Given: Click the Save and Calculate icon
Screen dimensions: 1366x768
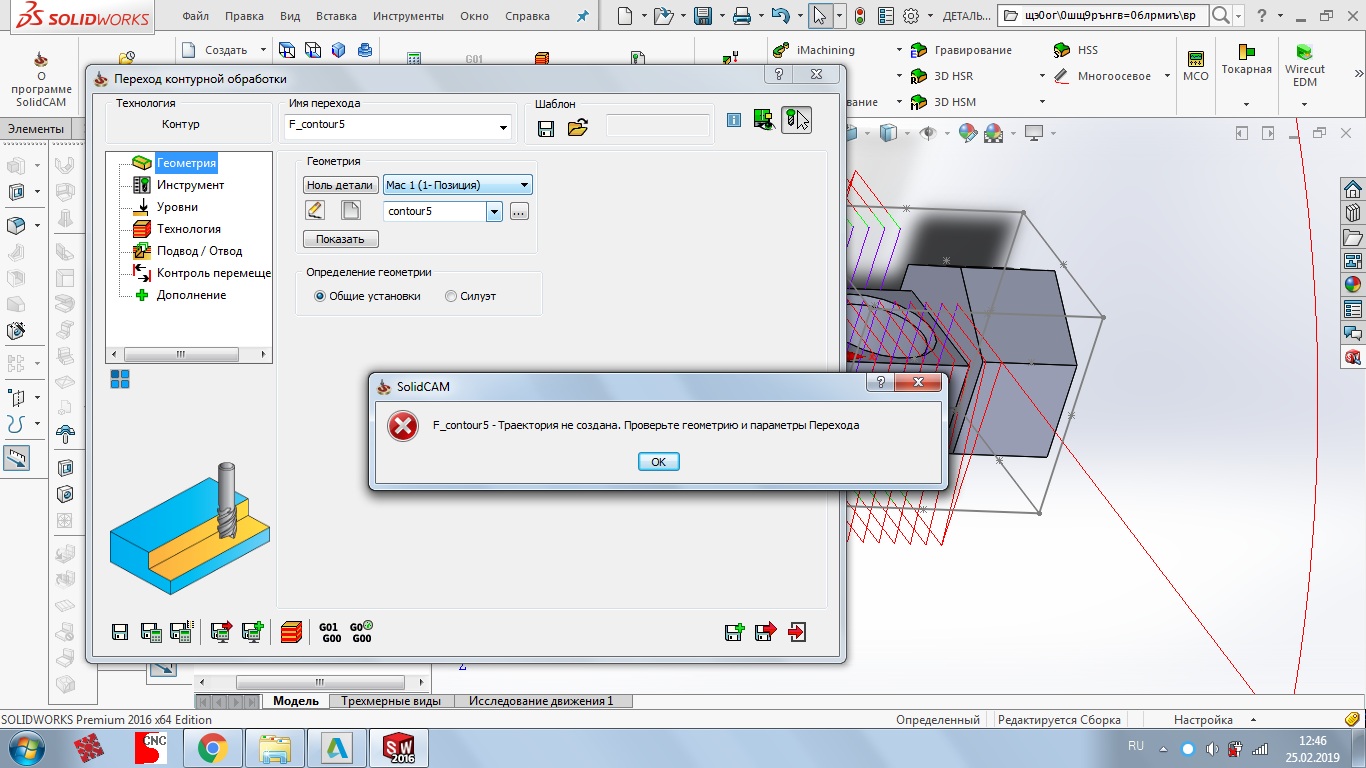Looking at the screenshot, I should [x=151, y=632].
